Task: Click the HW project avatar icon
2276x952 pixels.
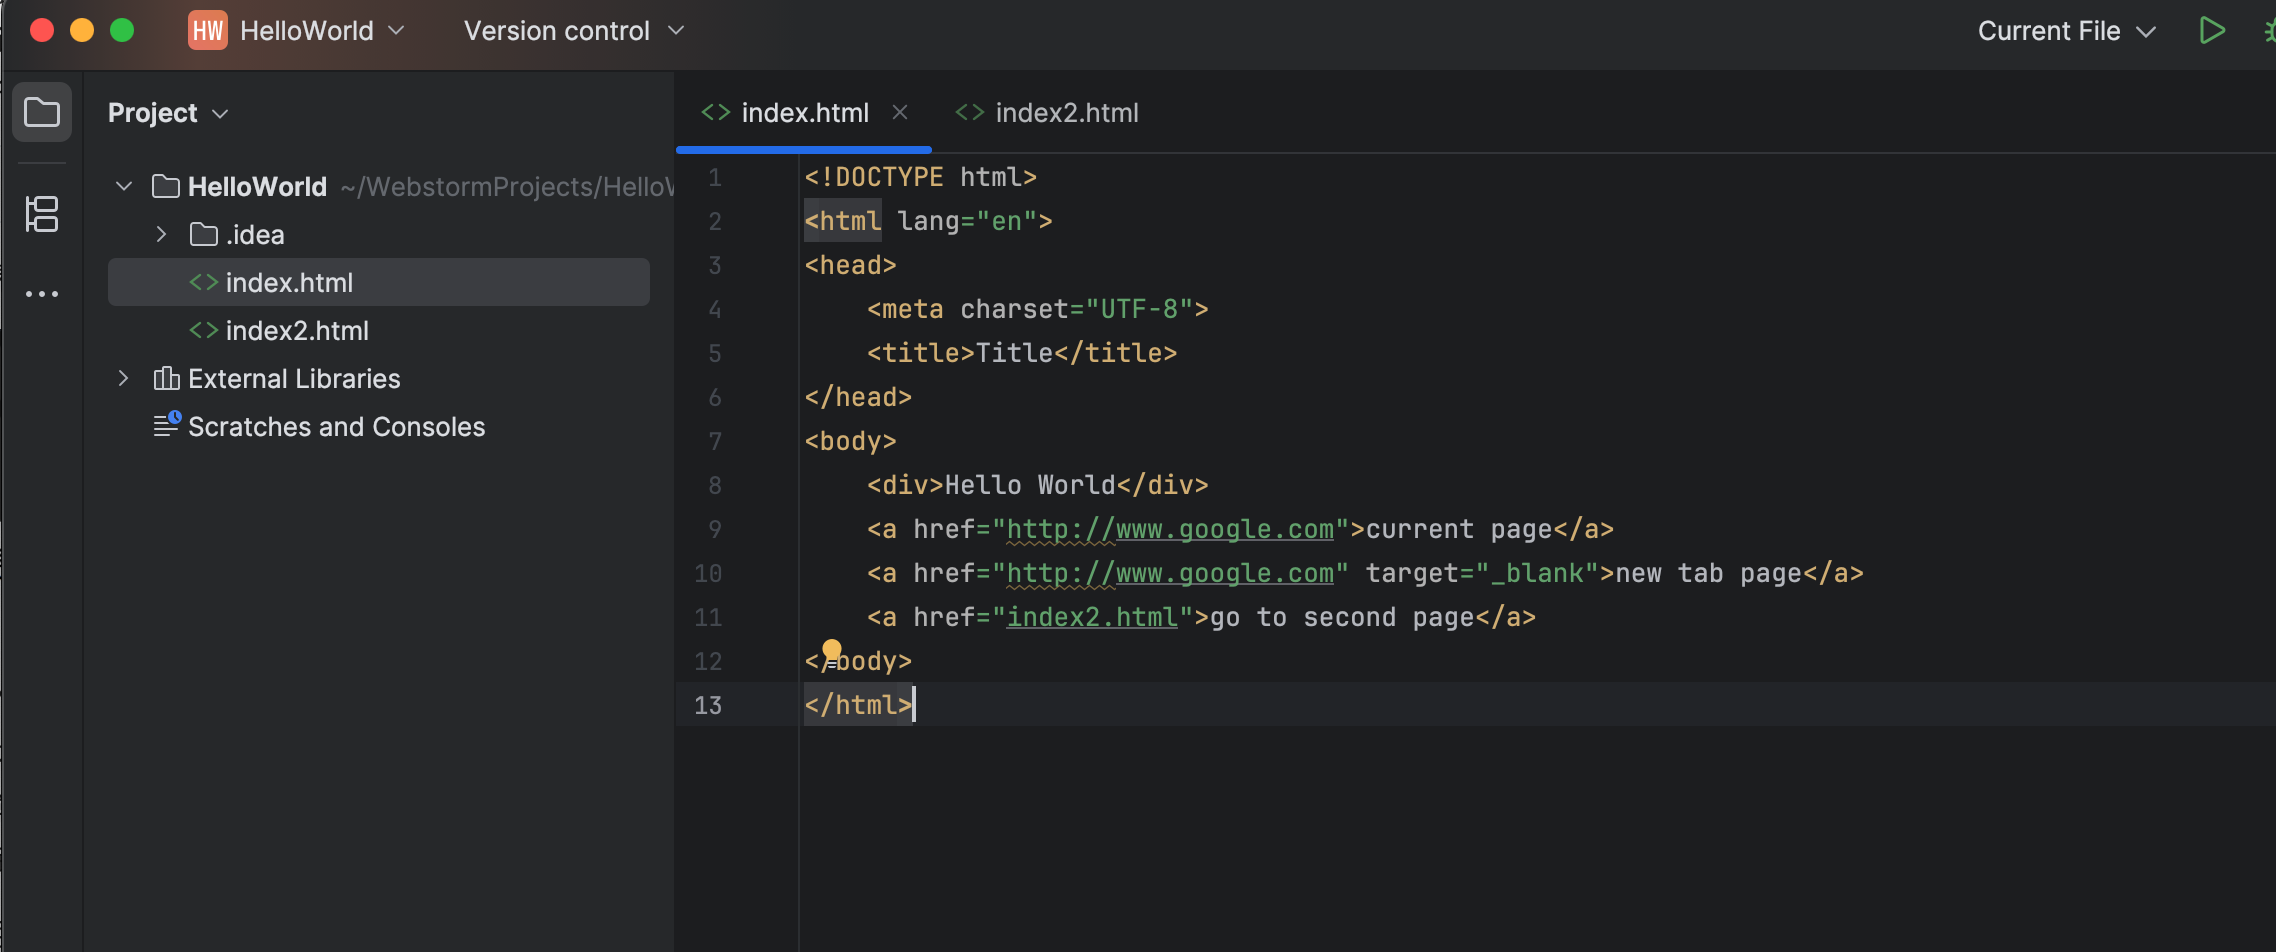Action: point(207,30)
